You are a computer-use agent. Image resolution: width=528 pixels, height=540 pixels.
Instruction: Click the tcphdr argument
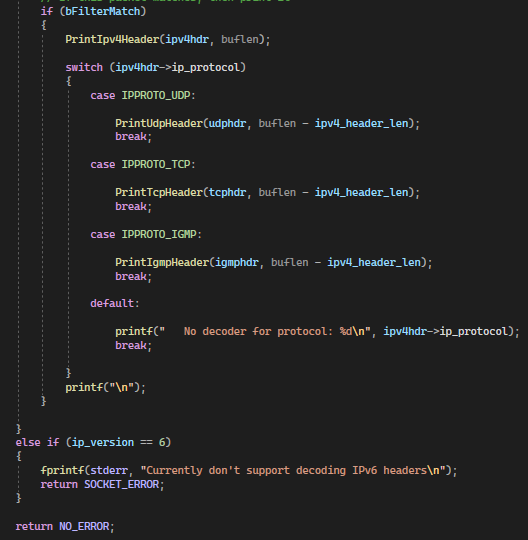click(227, 192)
